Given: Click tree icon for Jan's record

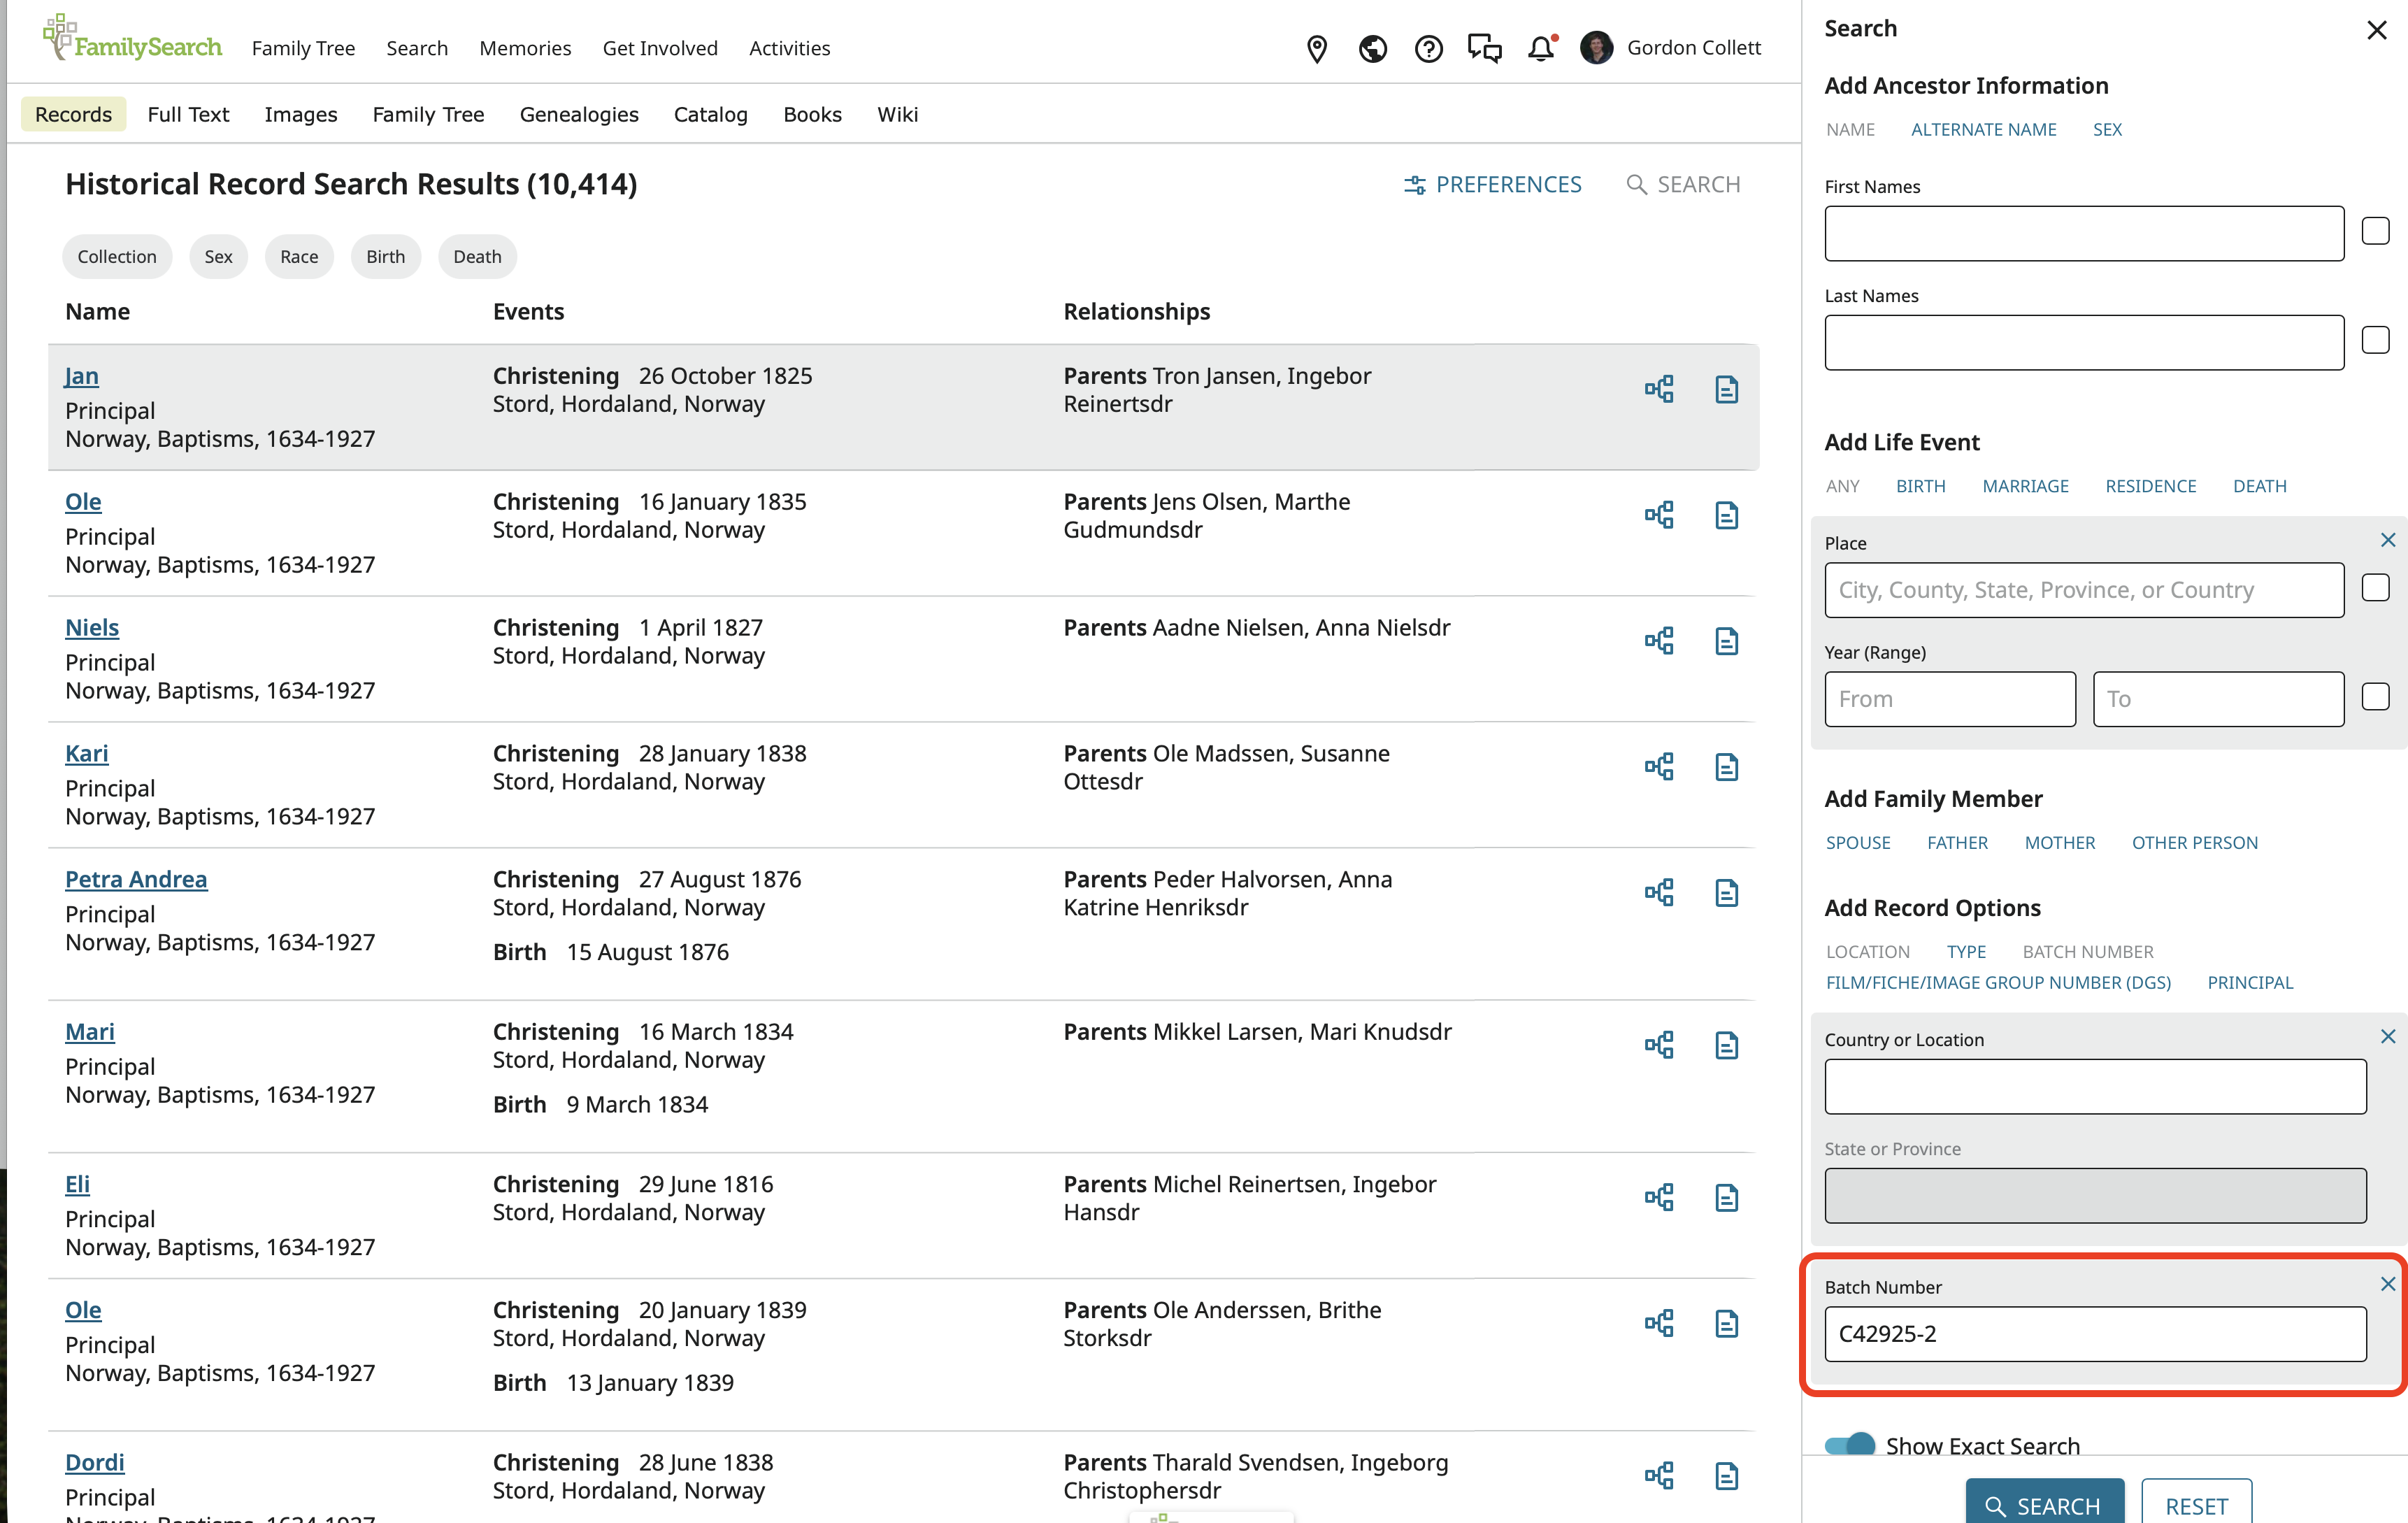Looking at the screenshot, I should 1659,389.
